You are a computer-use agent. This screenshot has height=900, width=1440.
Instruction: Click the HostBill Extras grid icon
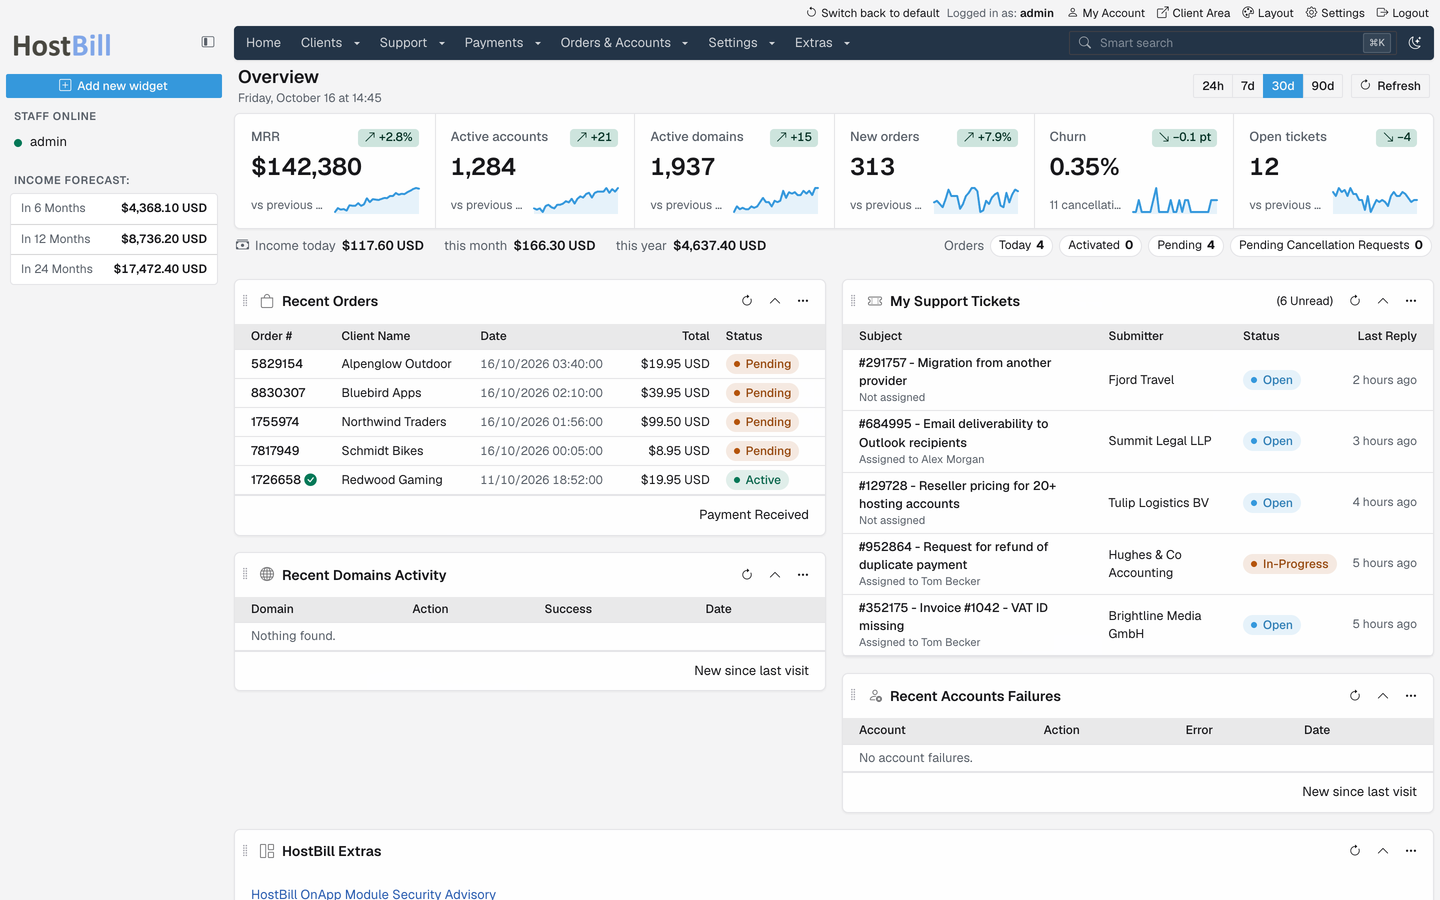pos(267,851)
